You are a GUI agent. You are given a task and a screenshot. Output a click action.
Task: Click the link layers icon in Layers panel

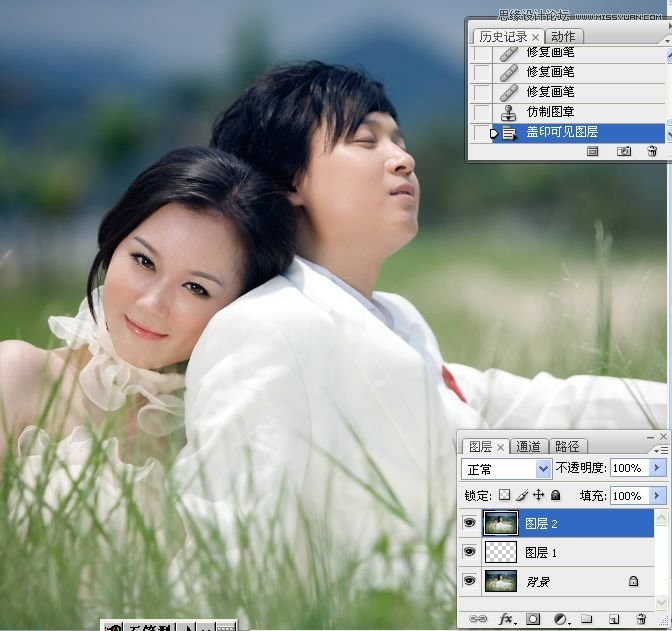coord(479,619)
